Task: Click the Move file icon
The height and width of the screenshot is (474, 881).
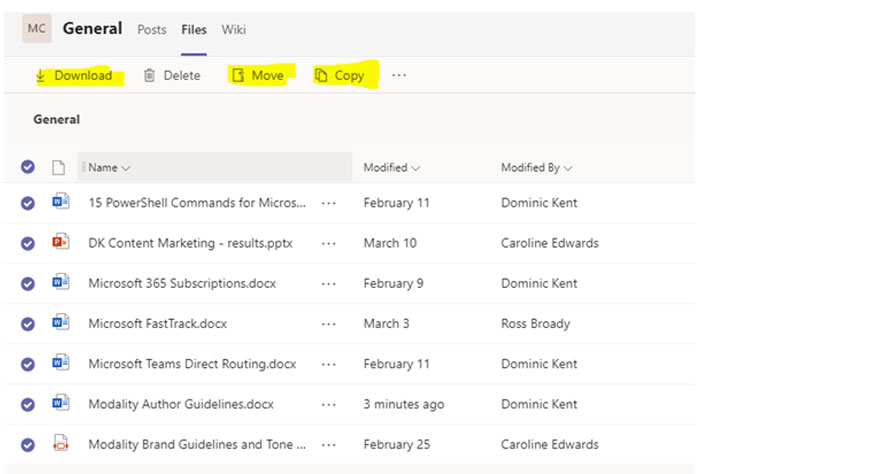Action: [x=238, y=75]
